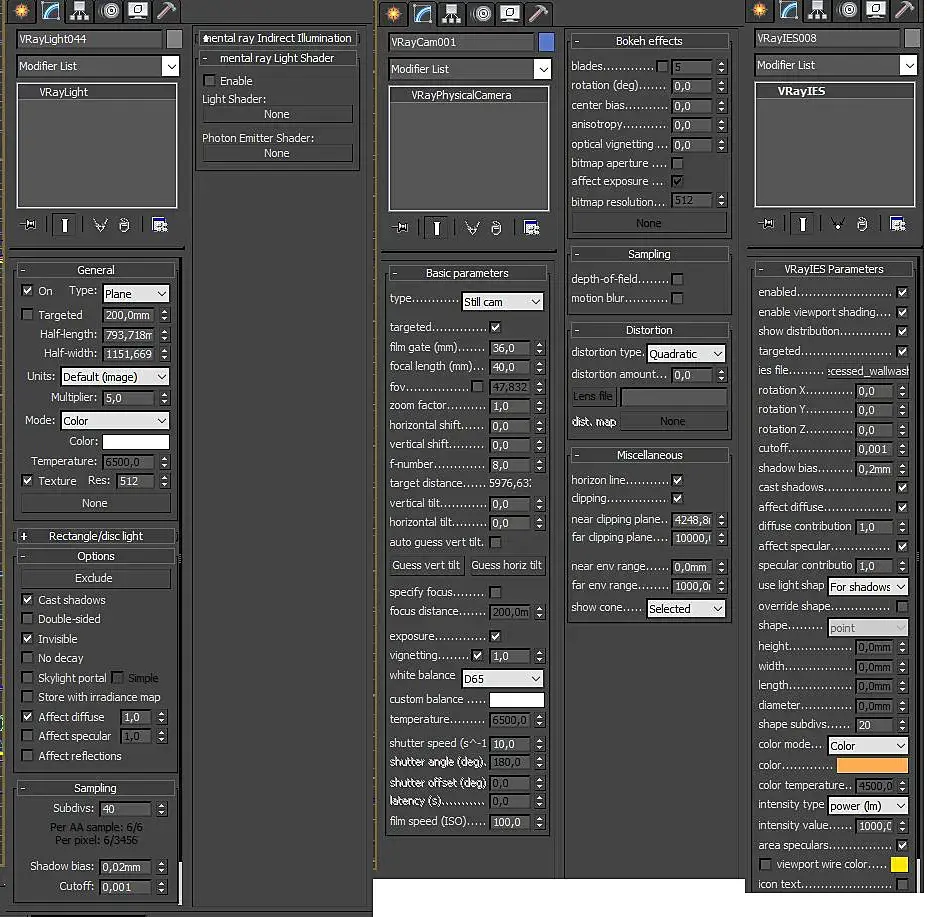The image size is (927, 917).
Task: Toggle Cast shadows option
Action: pyautogui.click(x=27, y=600)
